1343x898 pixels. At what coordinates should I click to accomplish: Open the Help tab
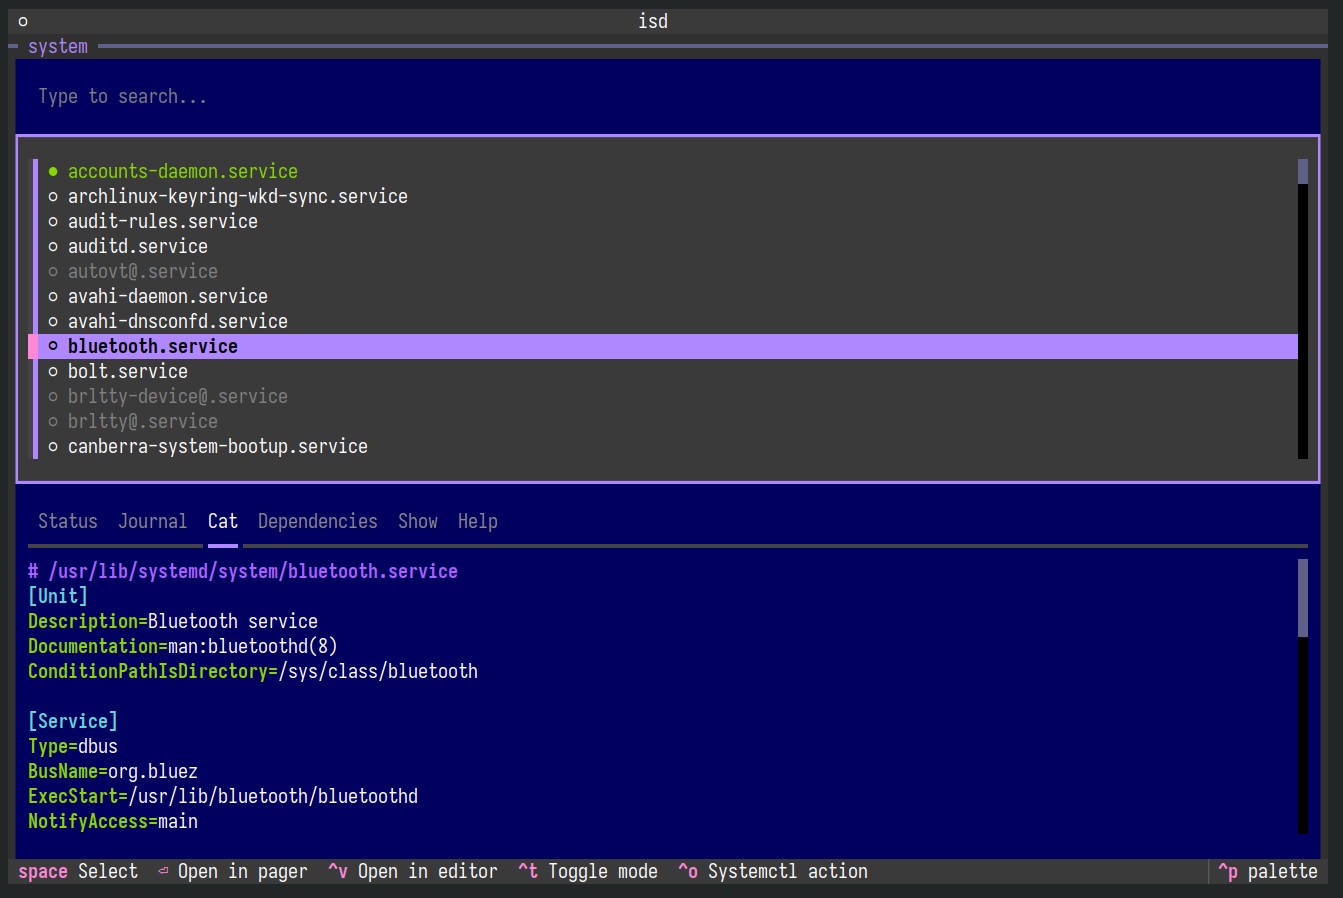point(478,521)
